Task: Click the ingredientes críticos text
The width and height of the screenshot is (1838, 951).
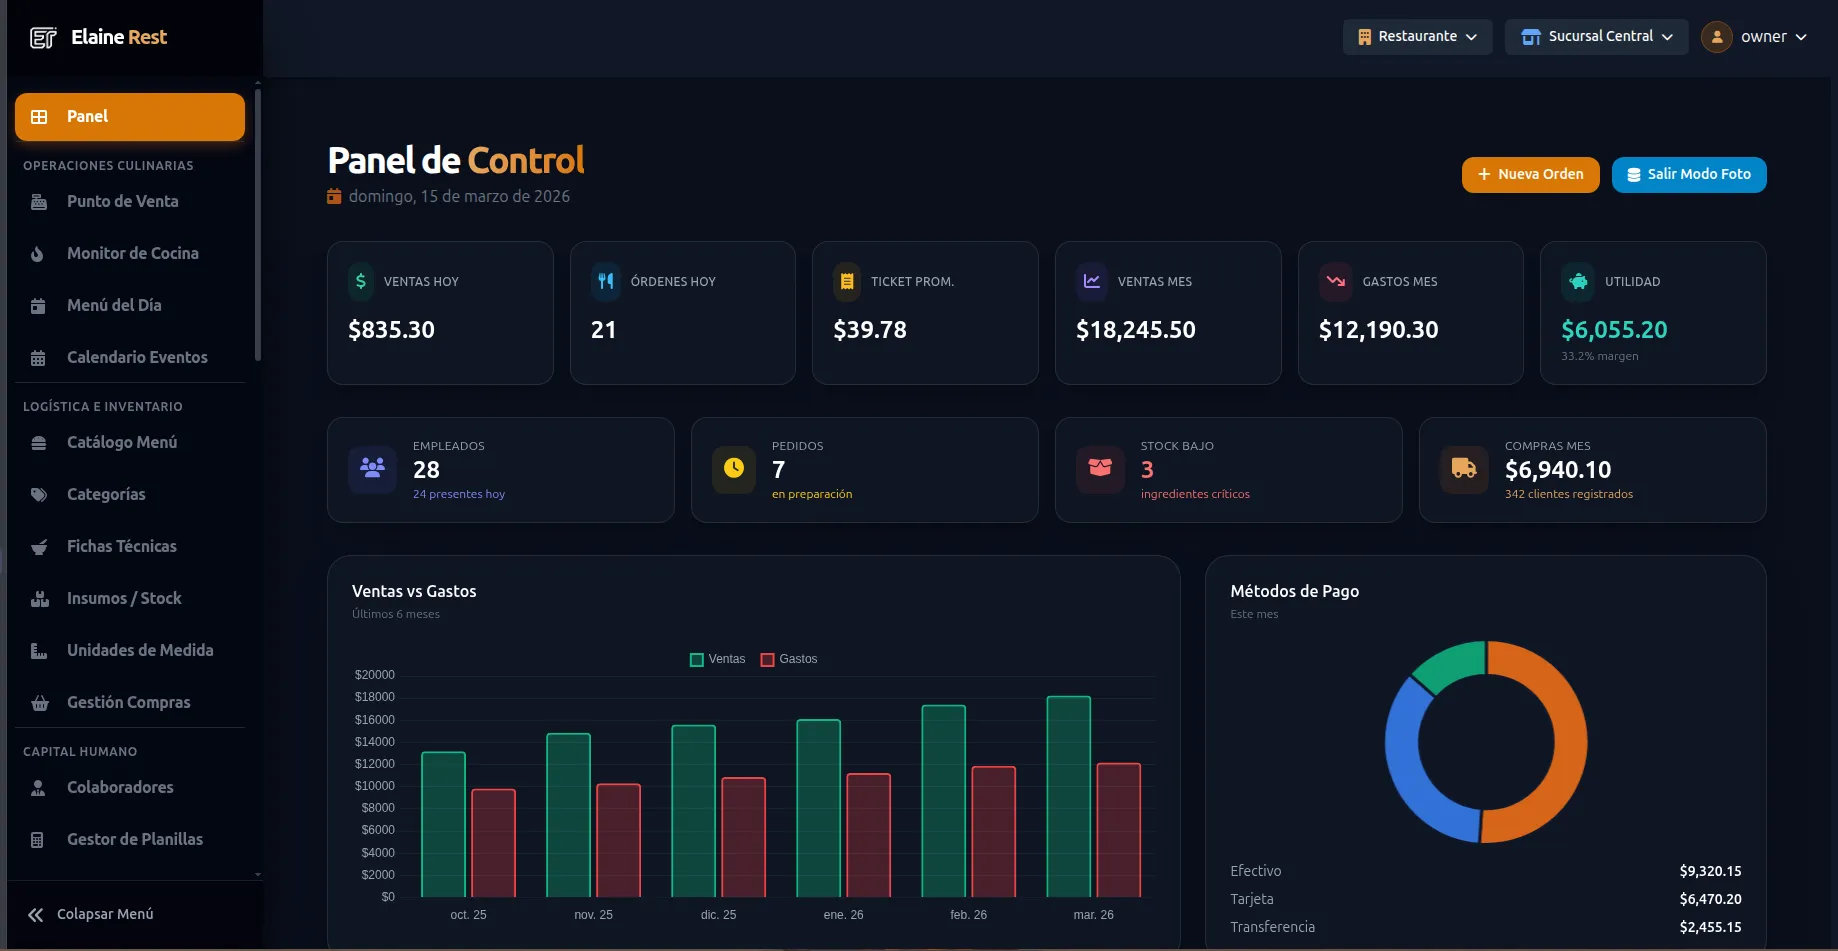Action: [1195, 494]
